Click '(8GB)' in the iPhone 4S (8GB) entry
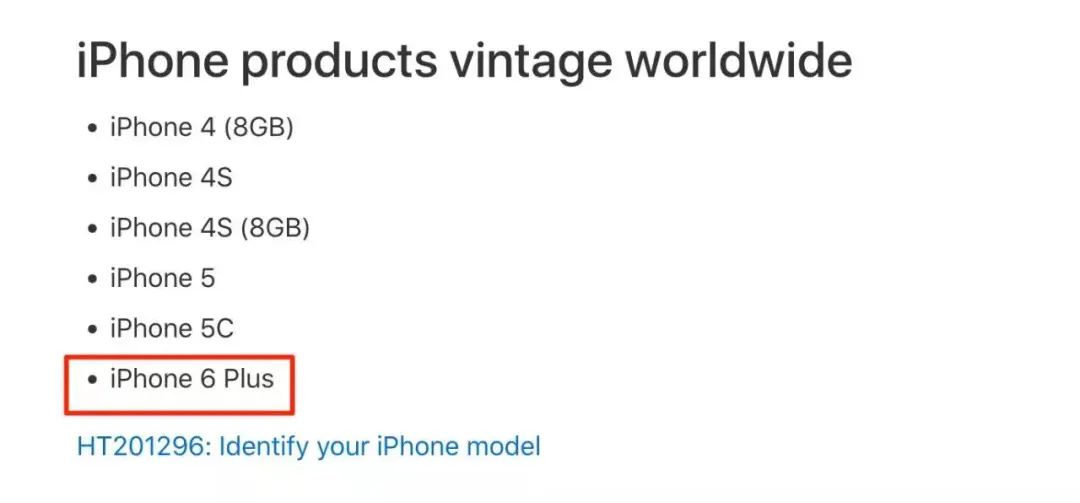Screen dimensions: 1080x503 click(275, 229)
